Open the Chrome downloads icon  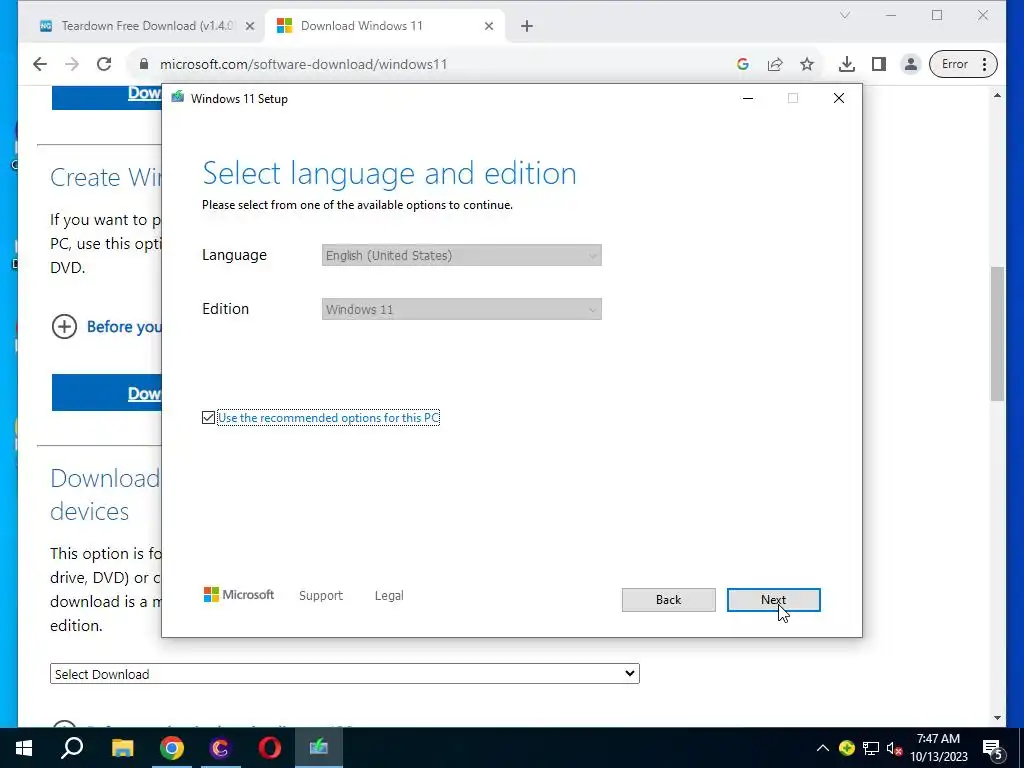coord(846,64)
